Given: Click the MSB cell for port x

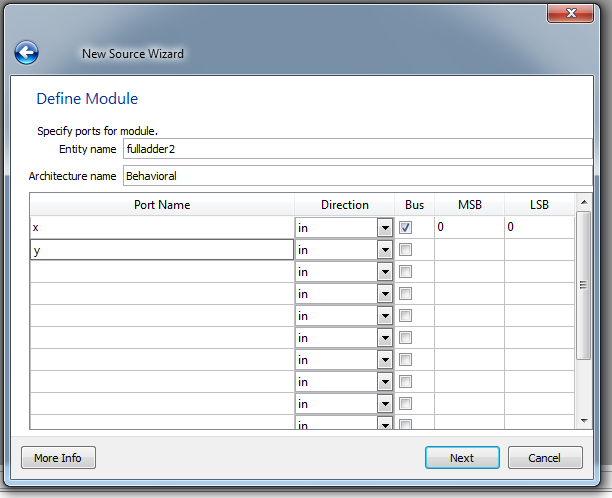Looking at the screenshot, I should coord(468,228).
